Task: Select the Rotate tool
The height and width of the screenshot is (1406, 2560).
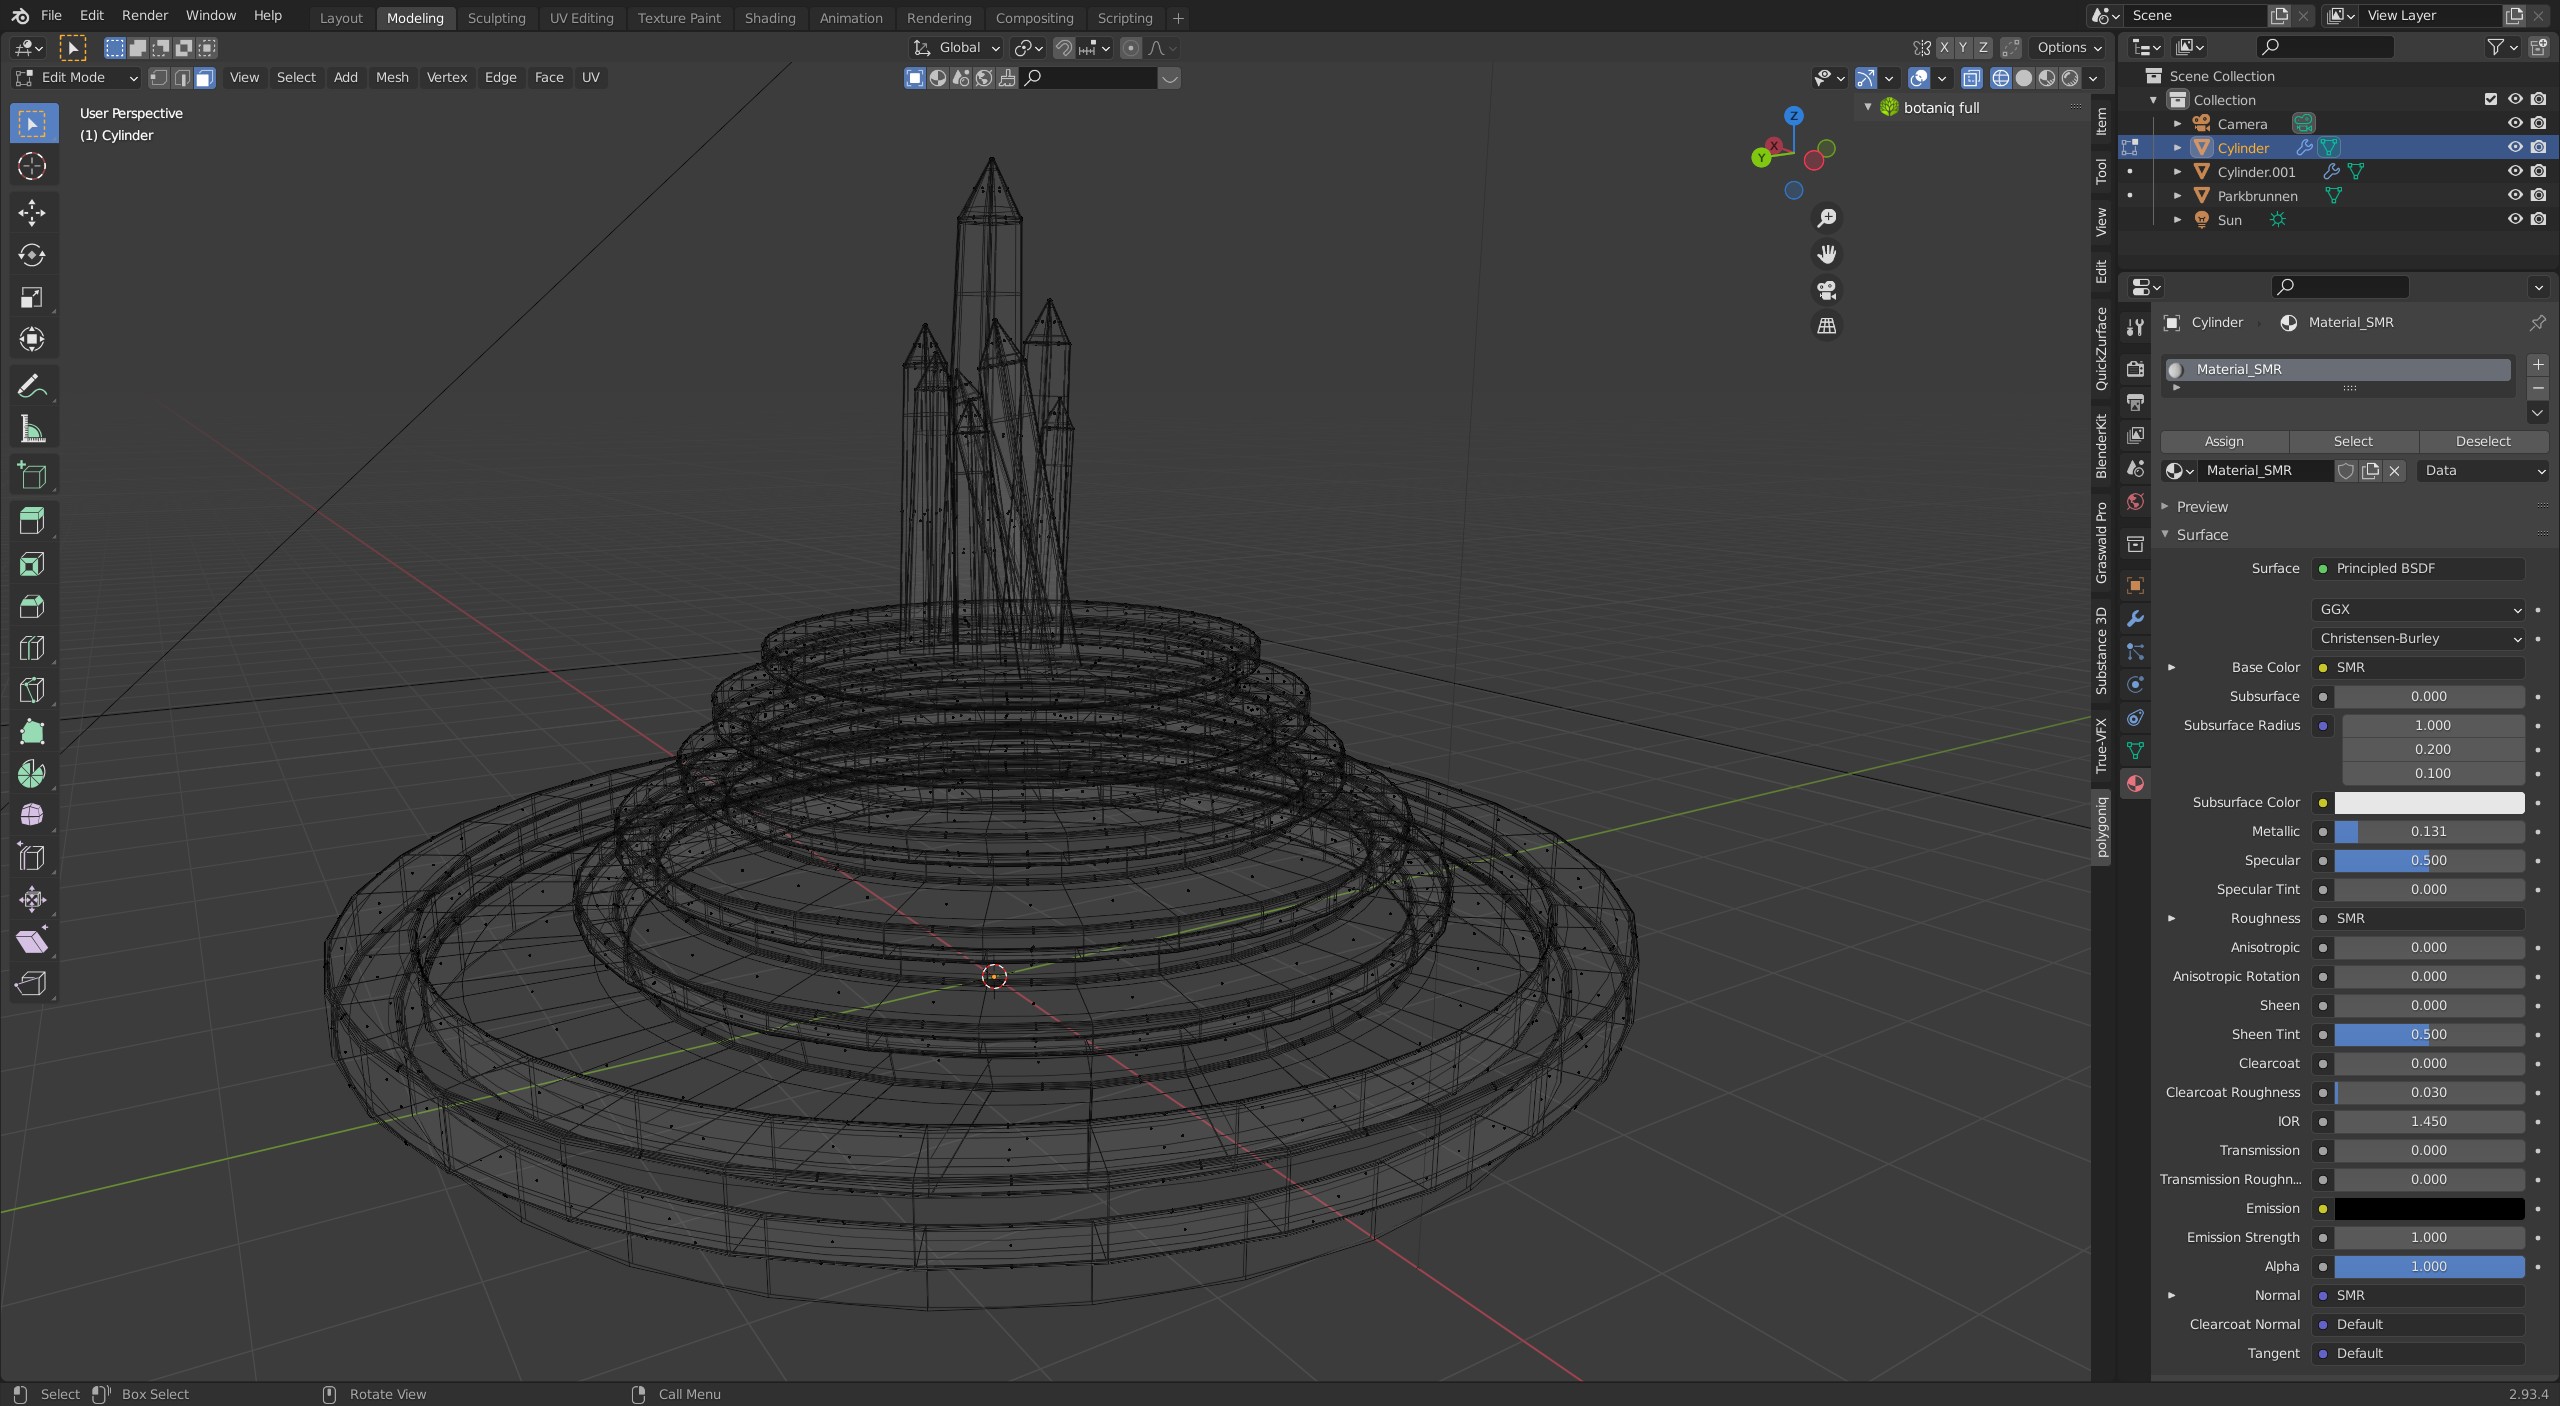Action: (31, 255)
